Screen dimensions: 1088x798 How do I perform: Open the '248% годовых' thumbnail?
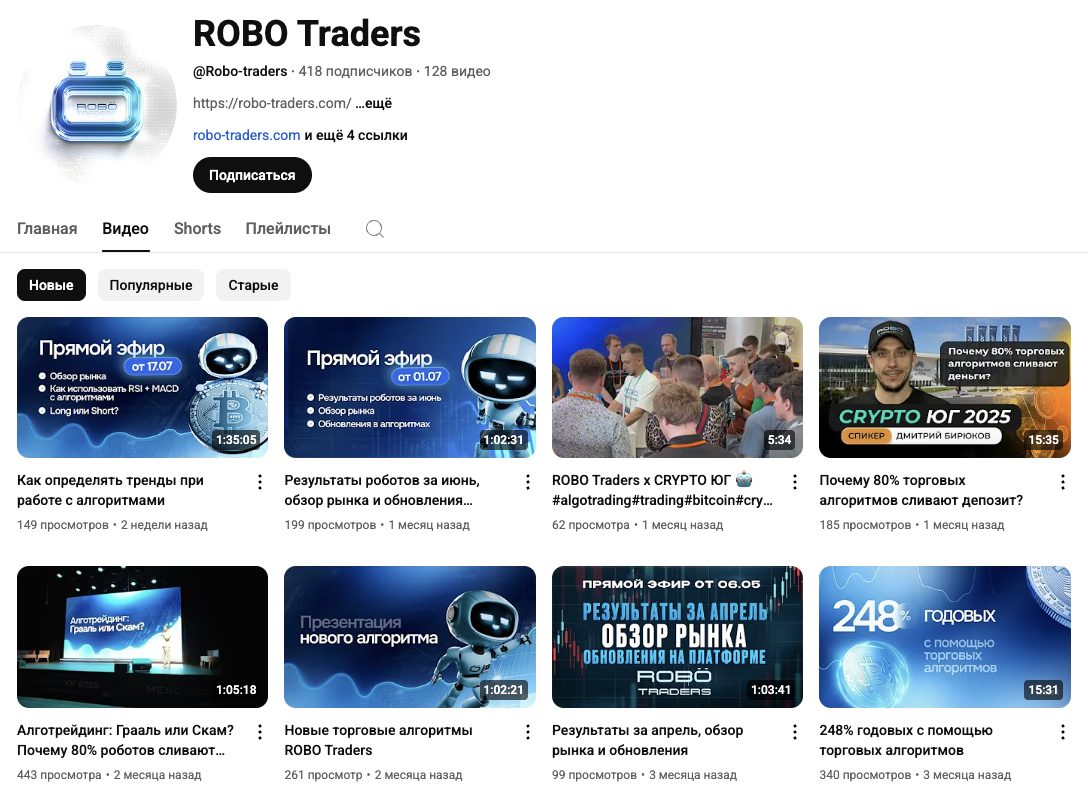click(944, 637)
